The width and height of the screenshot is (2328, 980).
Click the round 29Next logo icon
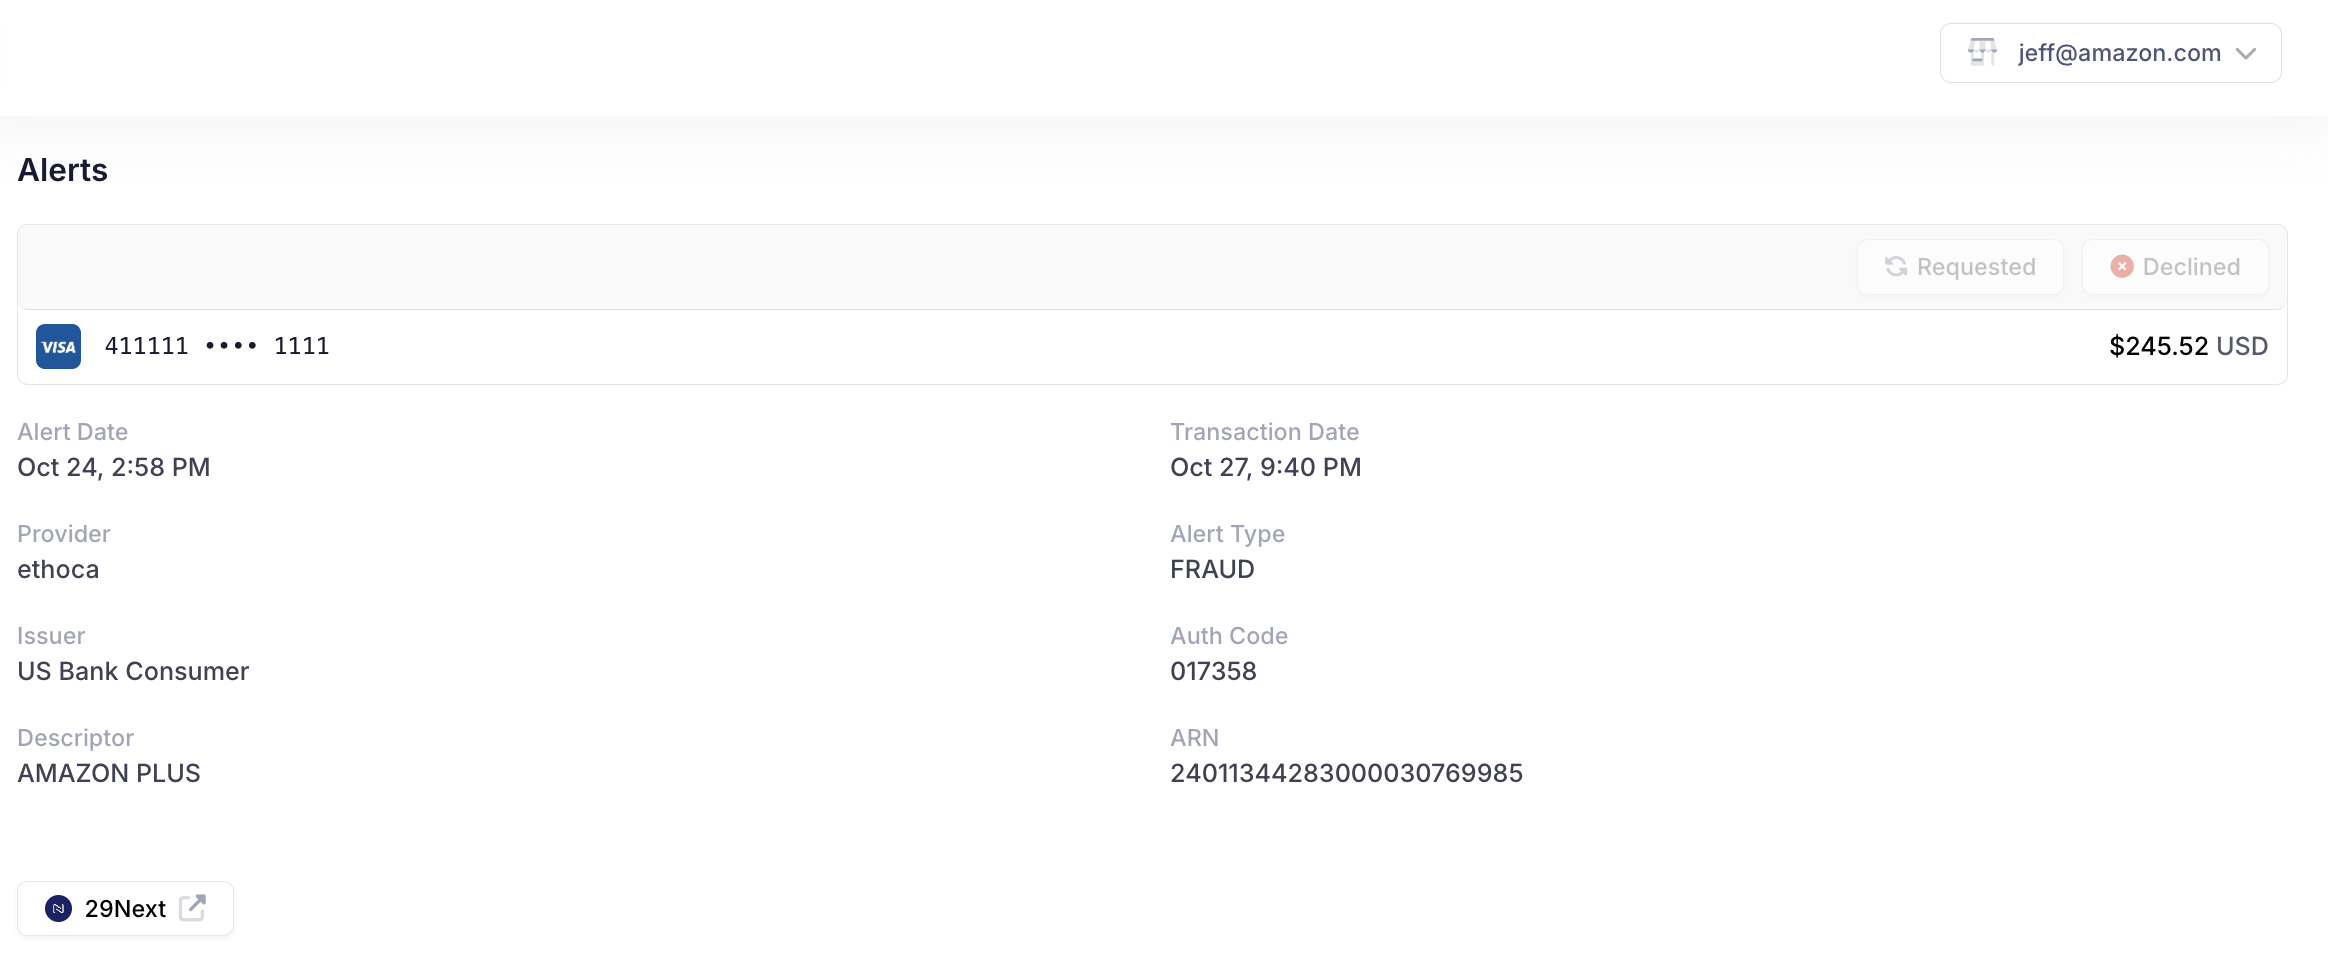click(x=59, y=908)
